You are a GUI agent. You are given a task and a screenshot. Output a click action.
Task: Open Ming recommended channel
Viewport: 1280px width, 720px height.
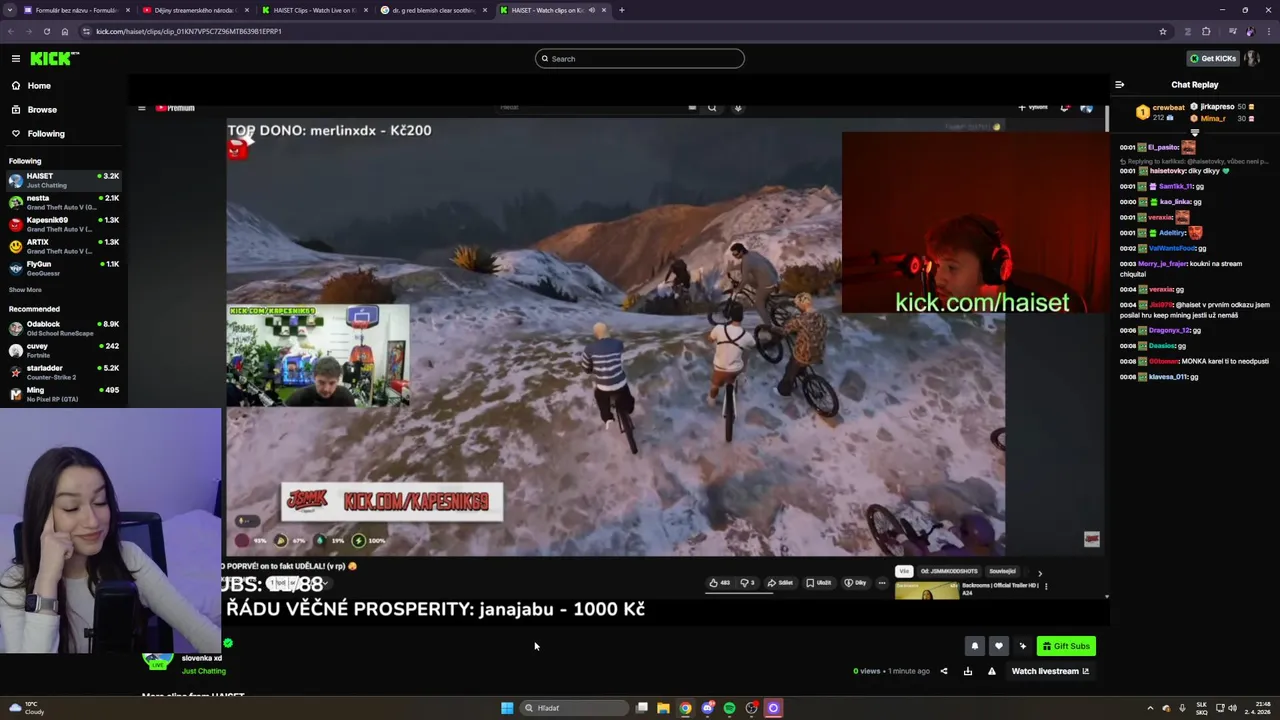click(64, 394)
